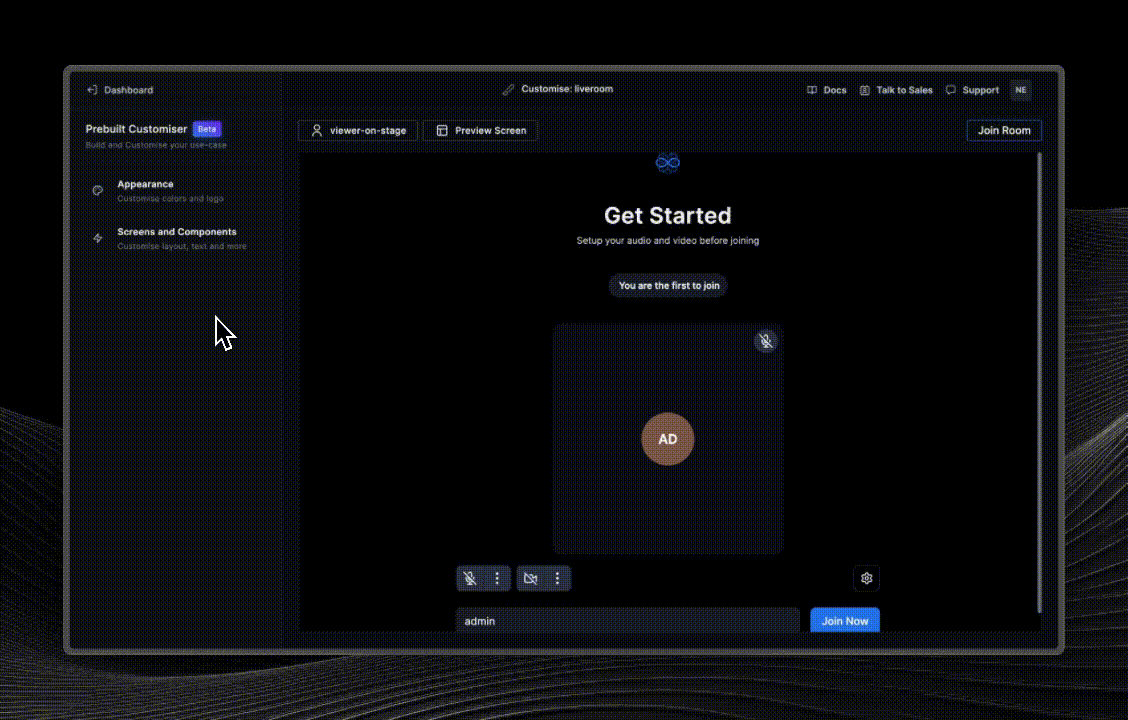Open camera options three-dot menu
1128x720 pixels.
(x=558, y=578)
